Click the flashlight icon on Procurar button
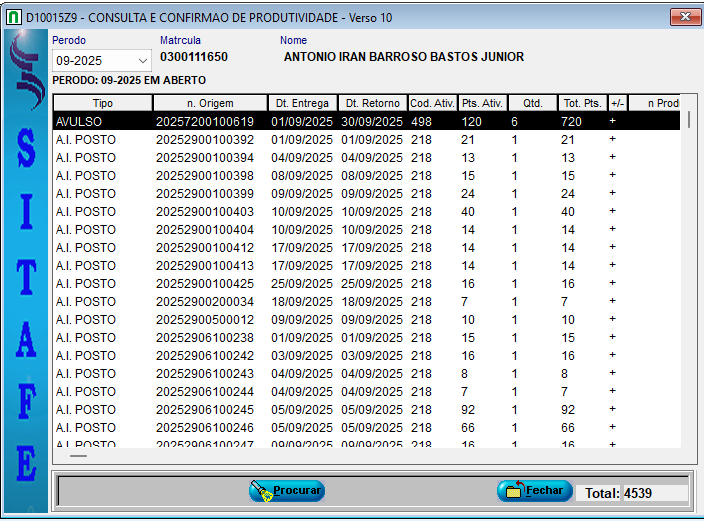 (260, 491)
